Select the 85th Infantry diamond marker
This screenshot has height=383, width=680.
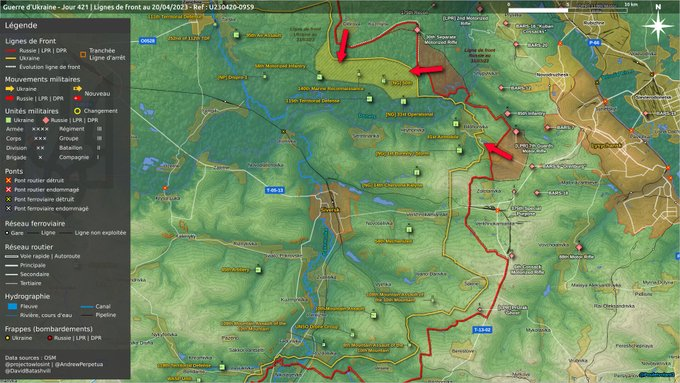[x=507, y=114]
